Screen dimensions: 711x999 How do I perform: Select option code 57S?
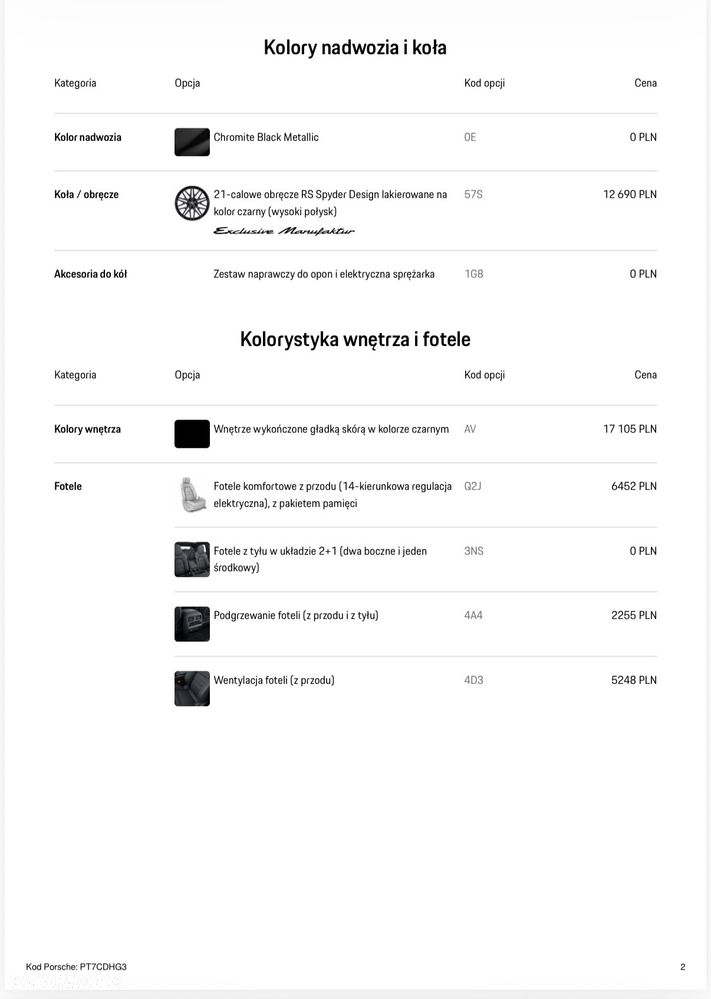click(473, 194)
